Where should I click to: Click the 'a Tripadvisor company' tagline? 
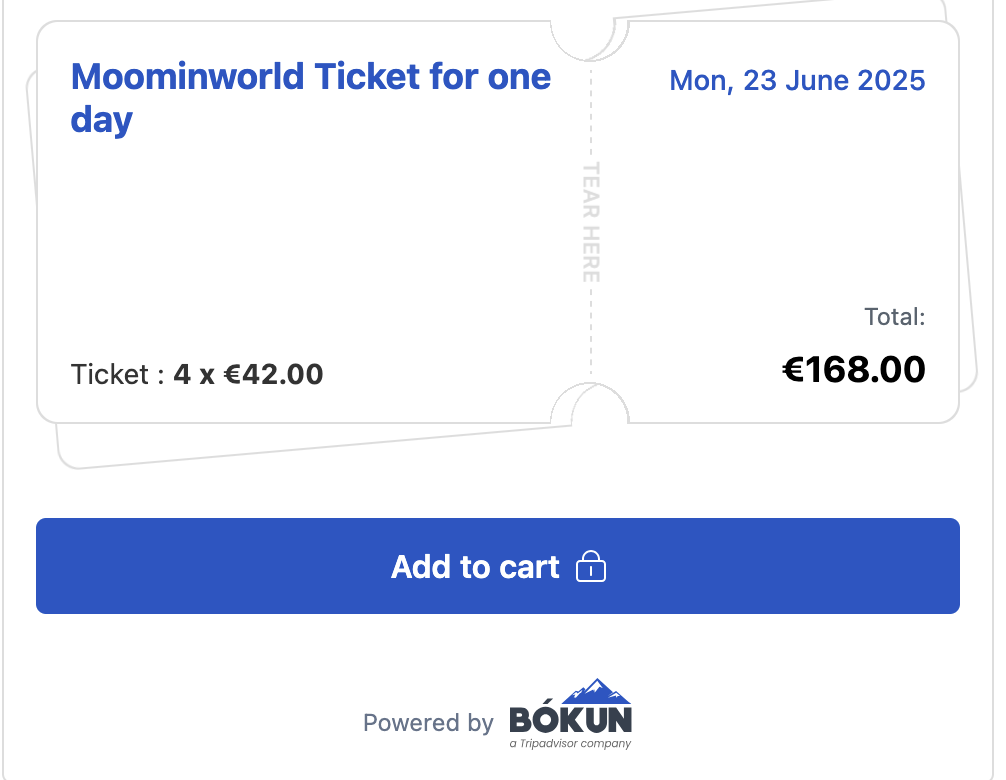click(570, 743)
